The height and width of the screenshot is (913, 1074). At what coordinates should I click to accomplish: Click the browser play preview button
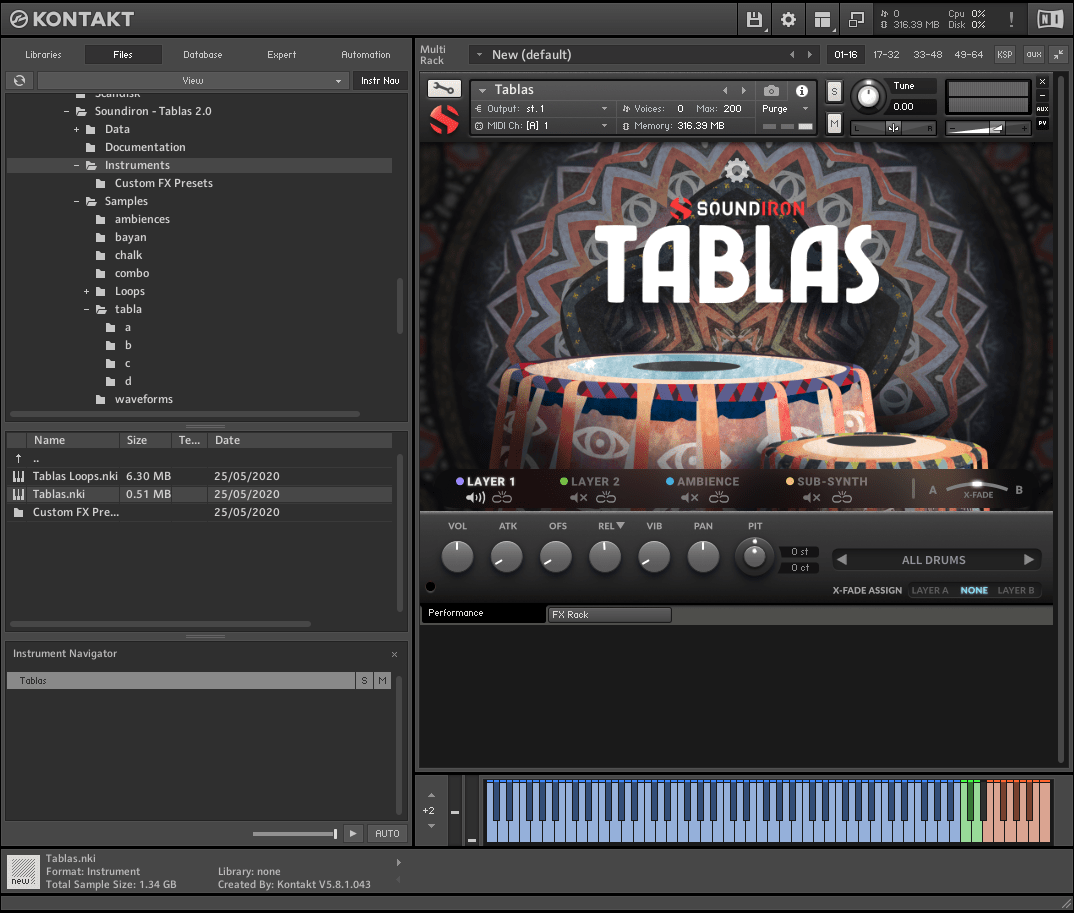(x=353, y=834)
